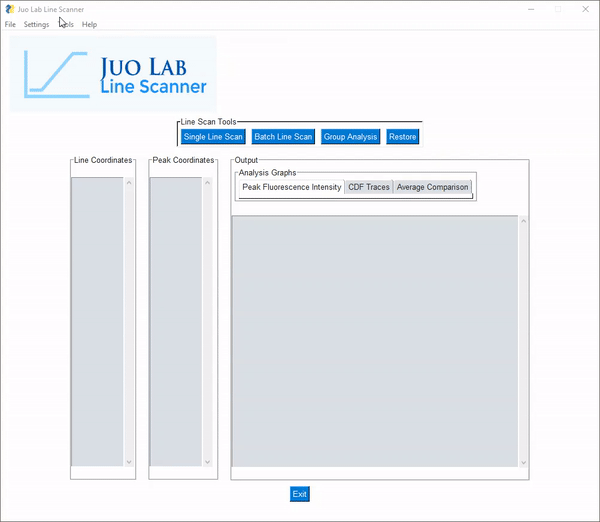The height and width of the screenshot is (522, 600).
Task: Select the CDF Traces tab
Action: click(x=369, y=187)
